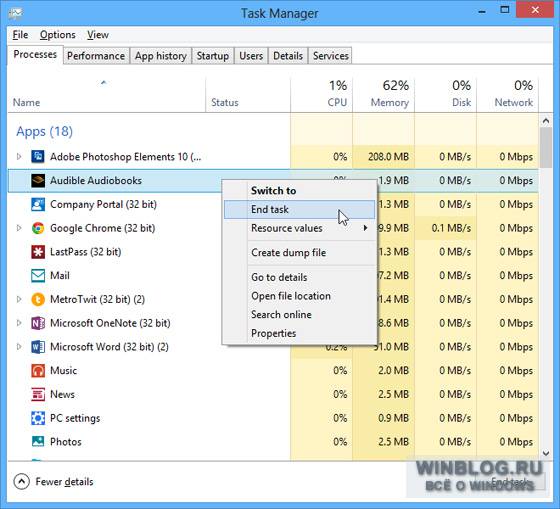Sort by Memory usage column
The width and height of the screenshot is (560, 509).
(384, 94)
